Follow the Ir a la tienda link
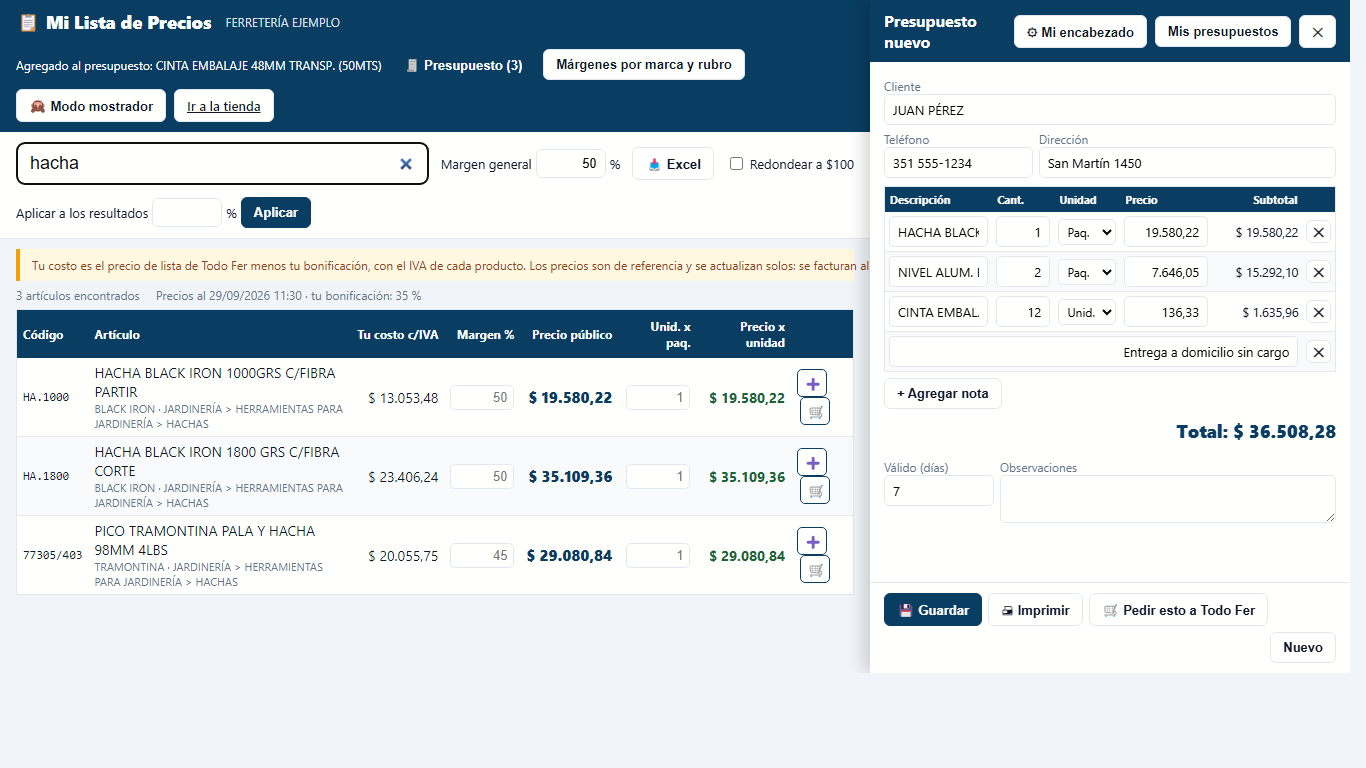This screenshot has height=768, width=1366. point(224,106)
